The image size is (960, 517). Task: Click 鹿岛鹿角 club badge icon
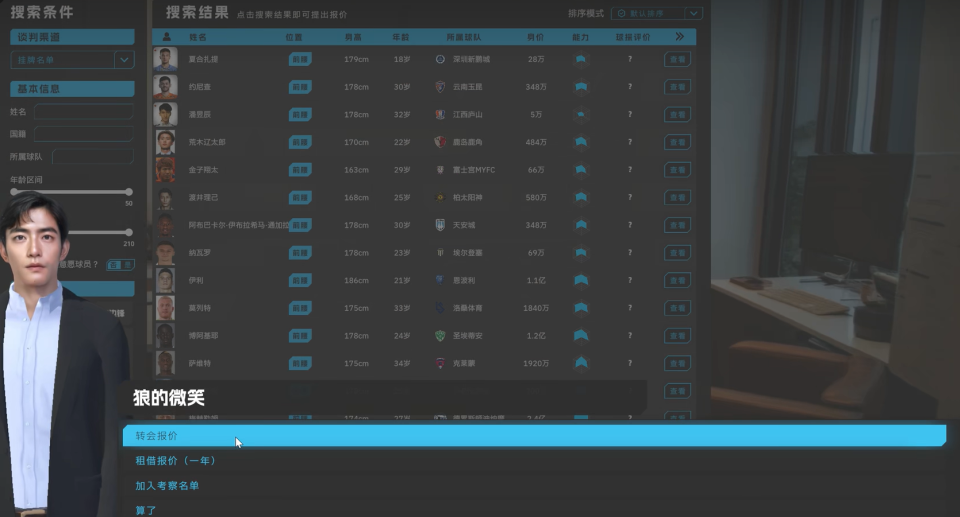(x=440, y=142)
